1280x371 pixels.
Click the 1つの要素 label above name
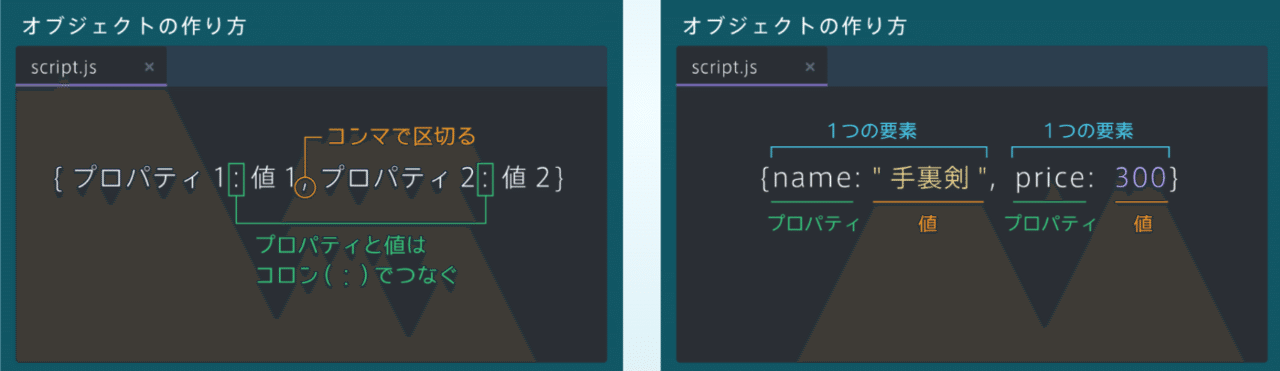pyautogui.click(x=872, y=131)
